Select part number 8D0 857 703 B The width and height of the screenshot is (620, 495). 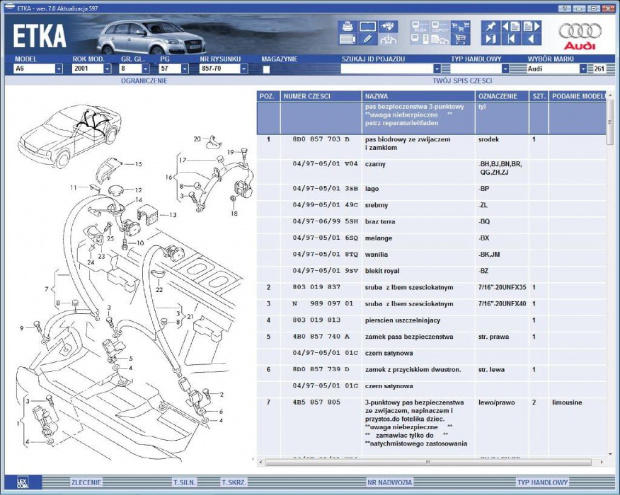[321, 139]
